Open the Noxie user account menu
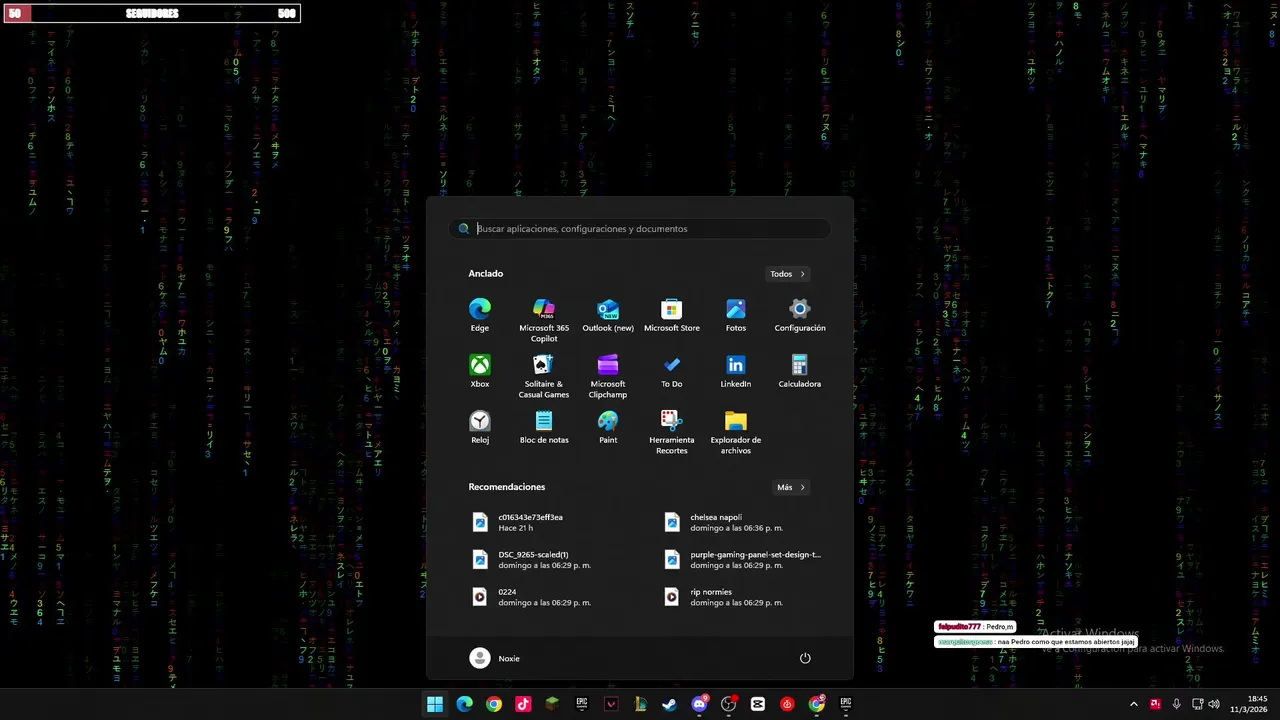This screenshot has height=720, width=1280. coord(495,658)
